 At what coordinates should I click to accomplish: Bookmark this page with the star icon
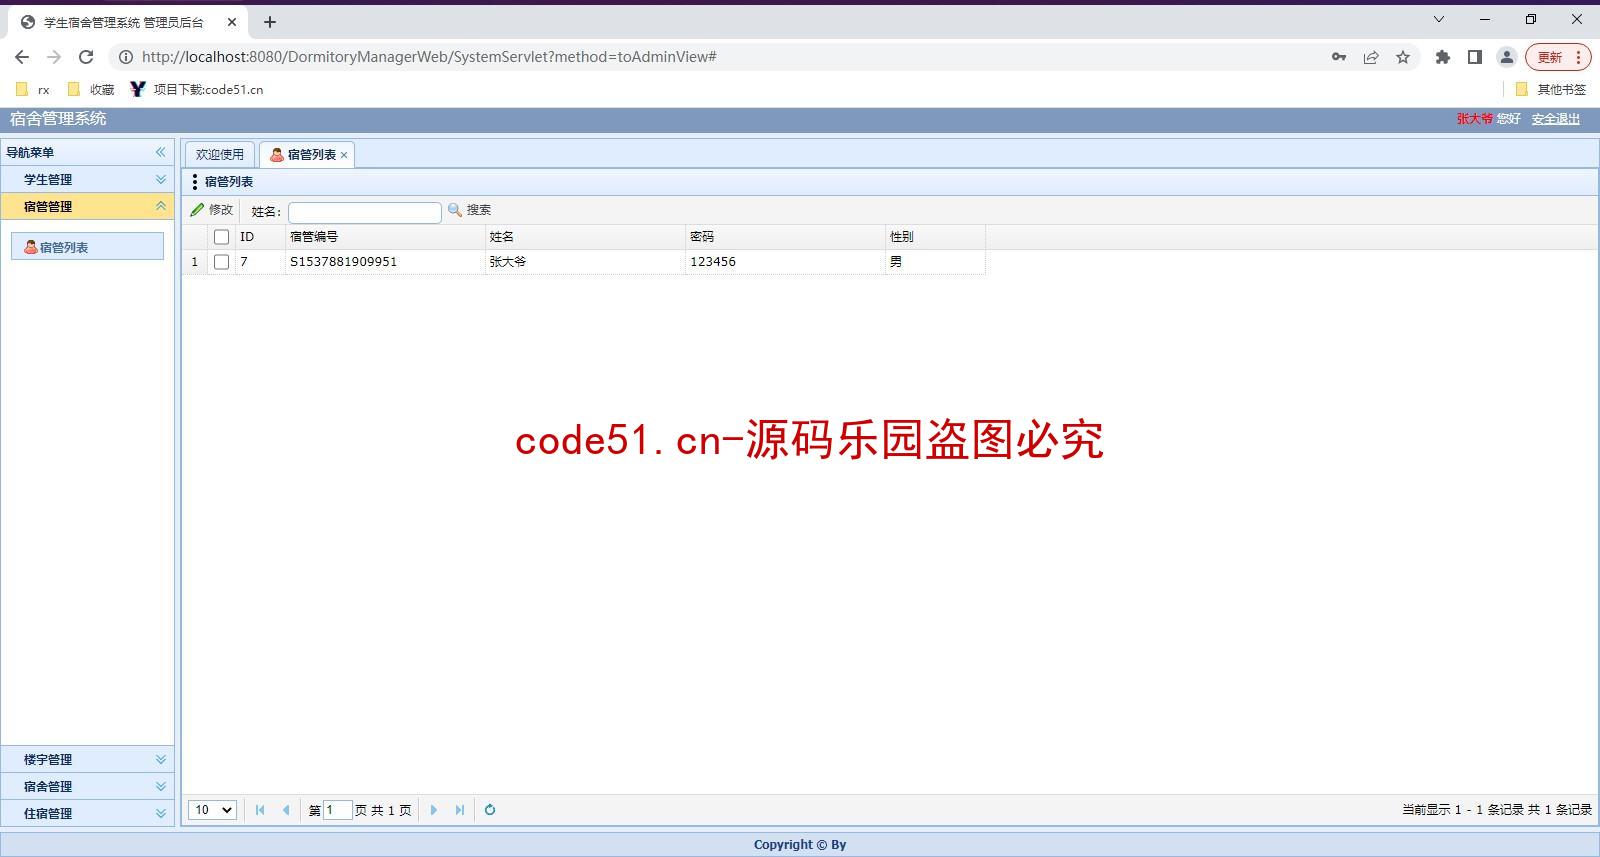tap(1403, 57)
